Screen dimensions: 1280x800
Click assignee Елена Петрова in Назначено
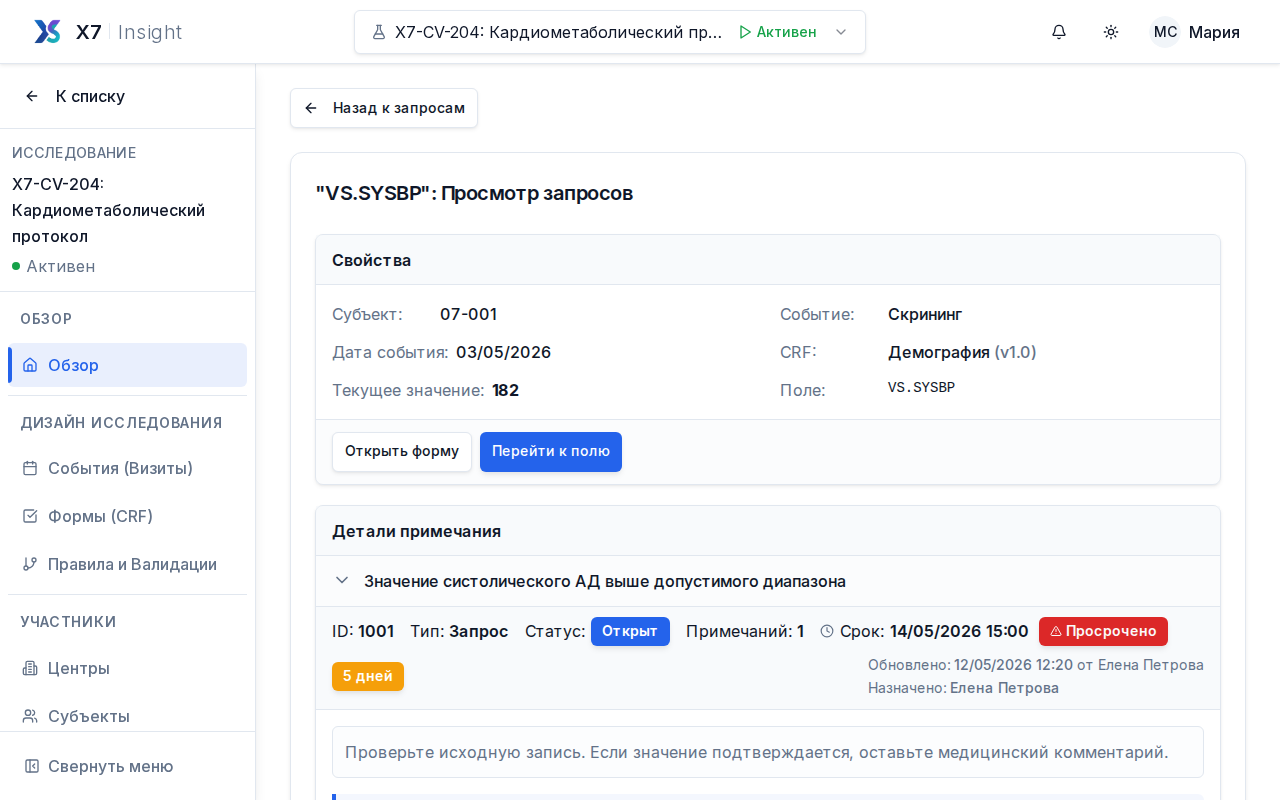pyautogui.click(x=1004, y=688)
